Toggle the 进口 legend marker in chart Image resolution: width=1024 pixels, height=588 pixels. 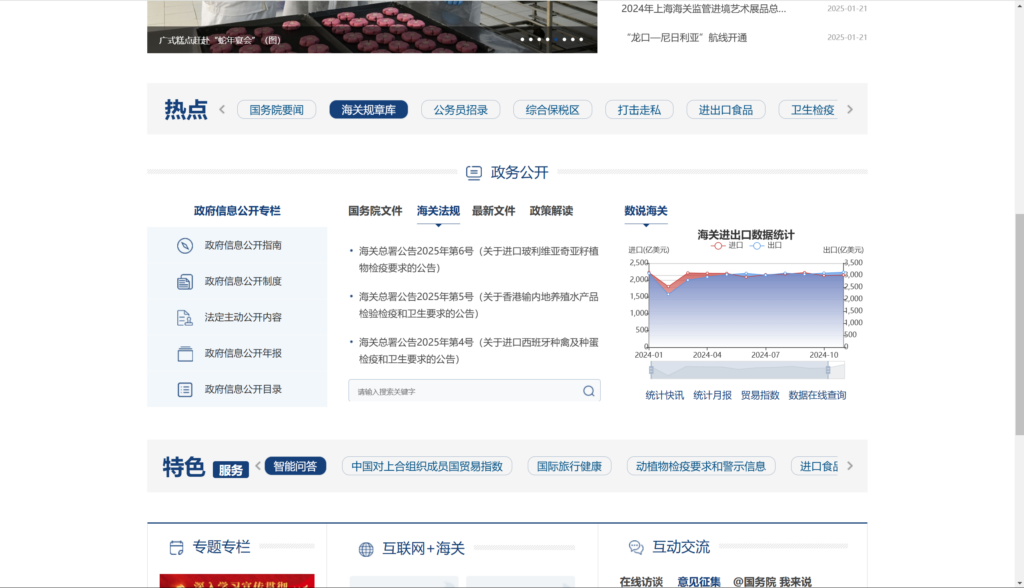pyautogui.click(x=718, y=246)
